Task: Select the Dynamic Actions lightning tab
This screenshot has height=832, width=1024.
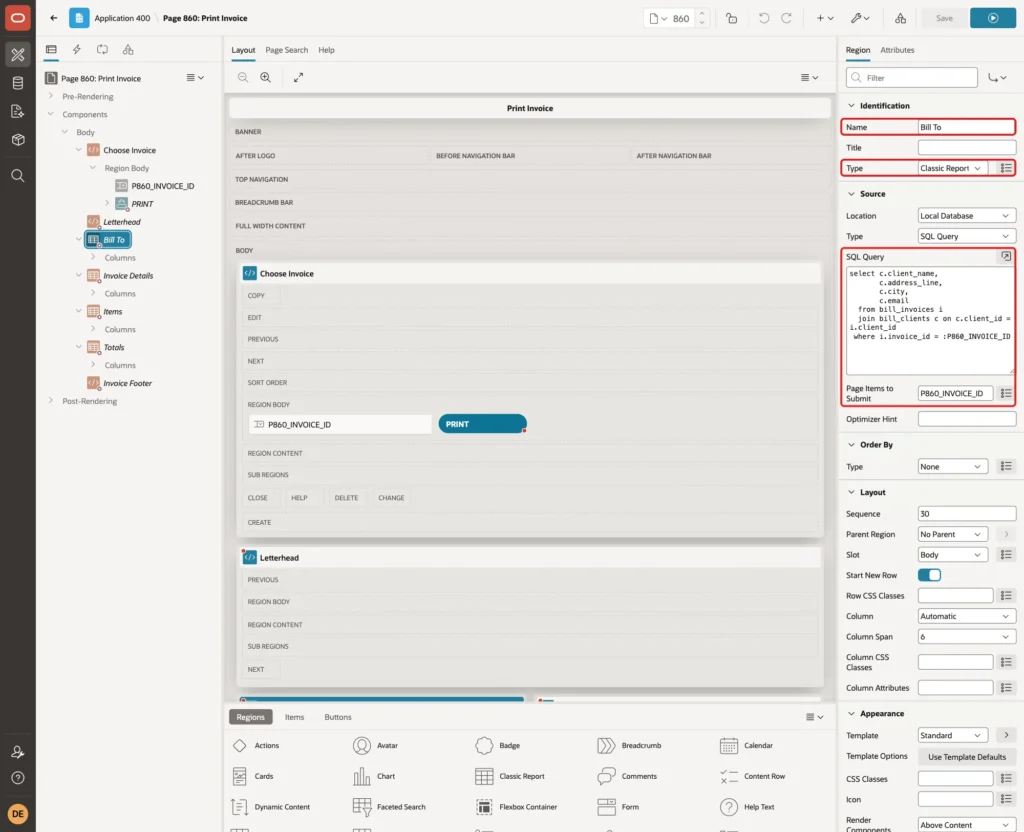Action: pos(77,50)
